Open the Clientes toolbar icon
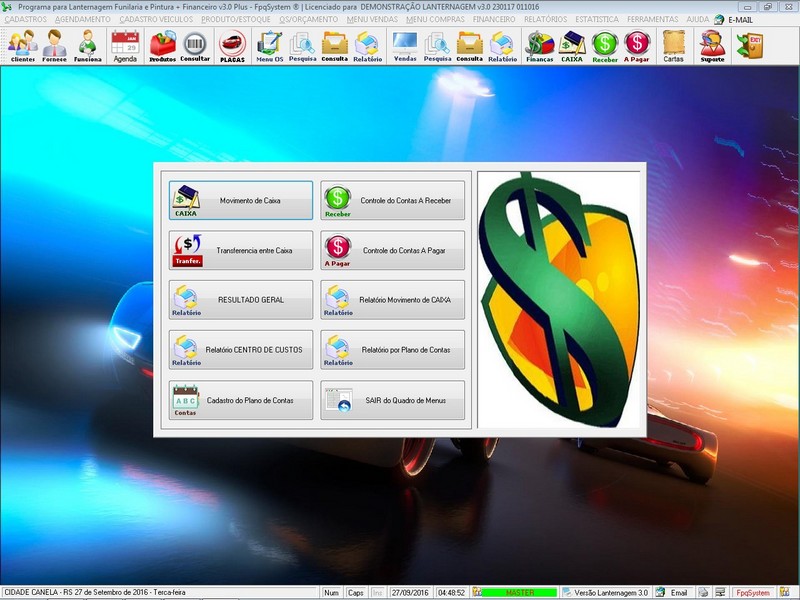The width and height of the screenshot is (800, 600). (x=22, y=45)
